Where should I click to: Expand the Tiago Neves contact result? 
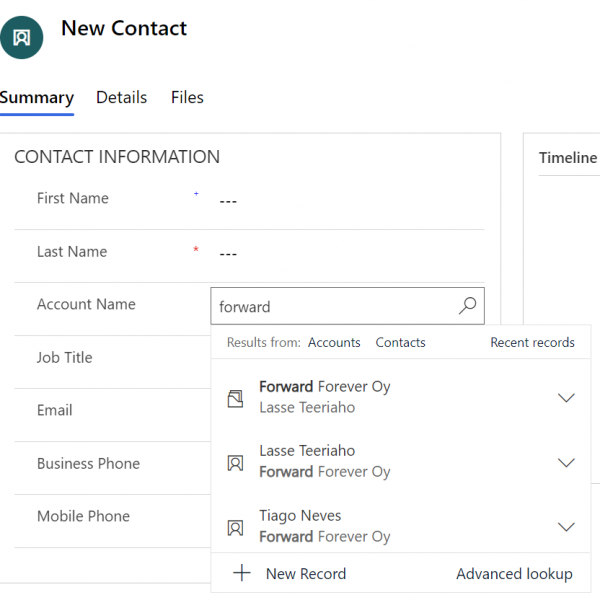point(566,527)
